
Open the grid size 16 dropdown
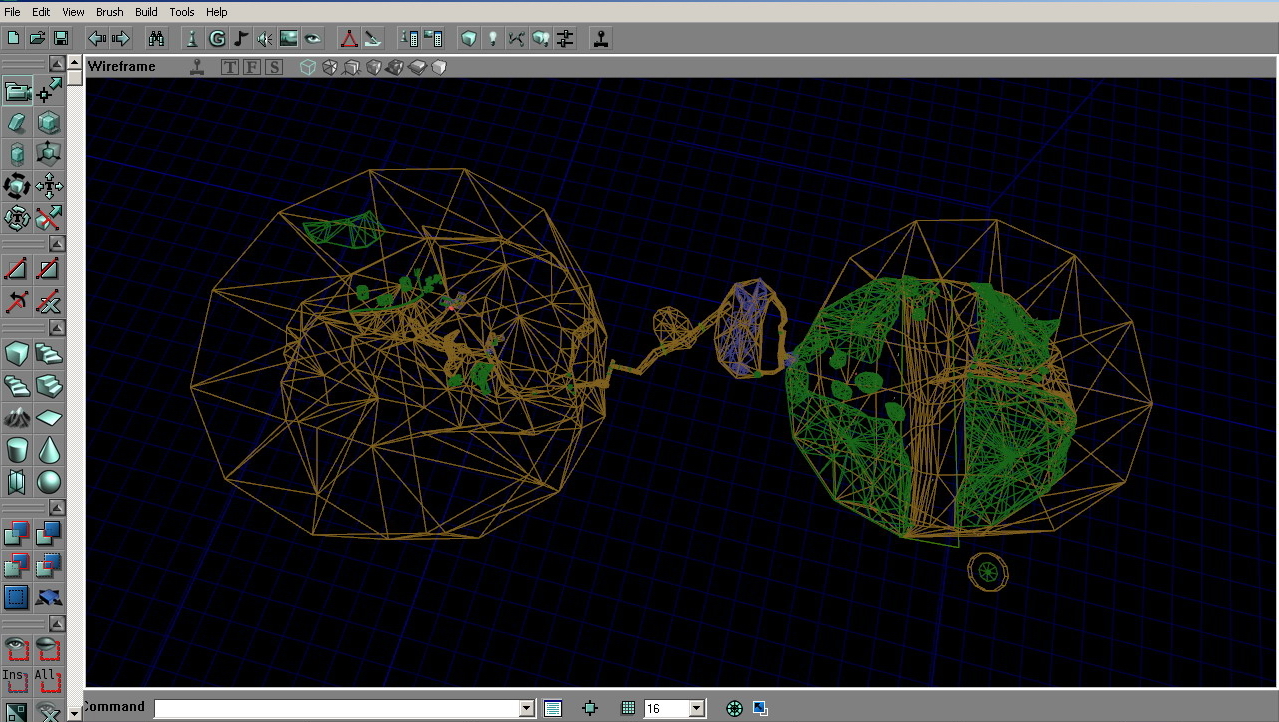pos(697,709)
